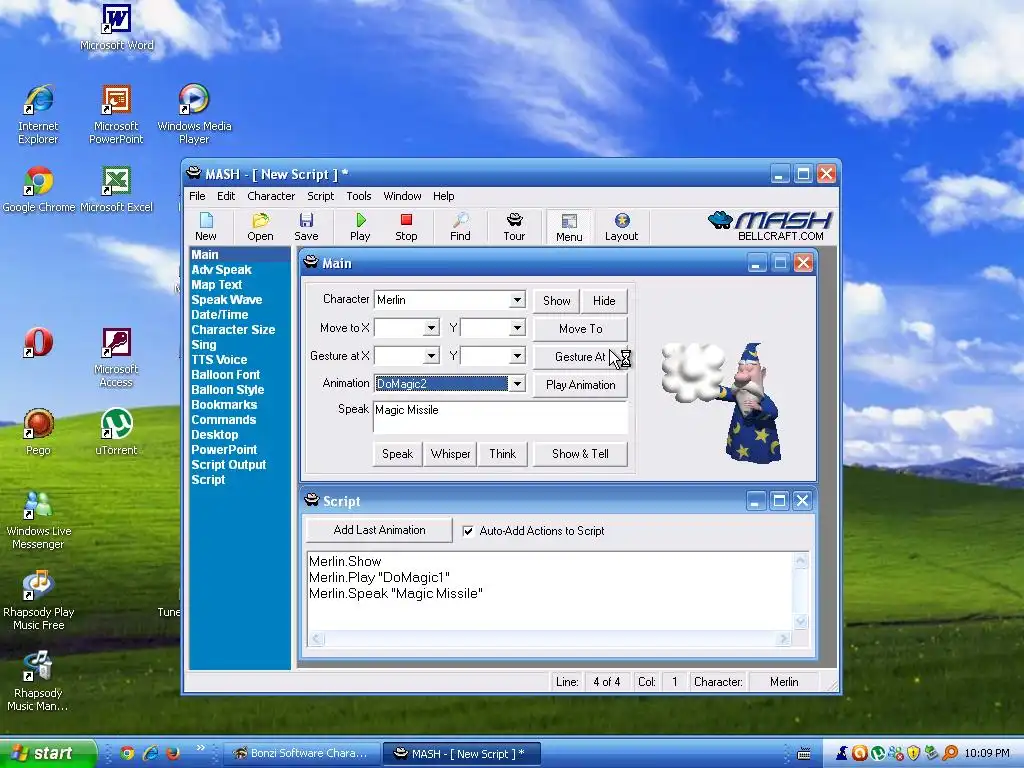The image size is (1024, 768).
Task: Click the Whisper button
Action: tap(451, 454)
